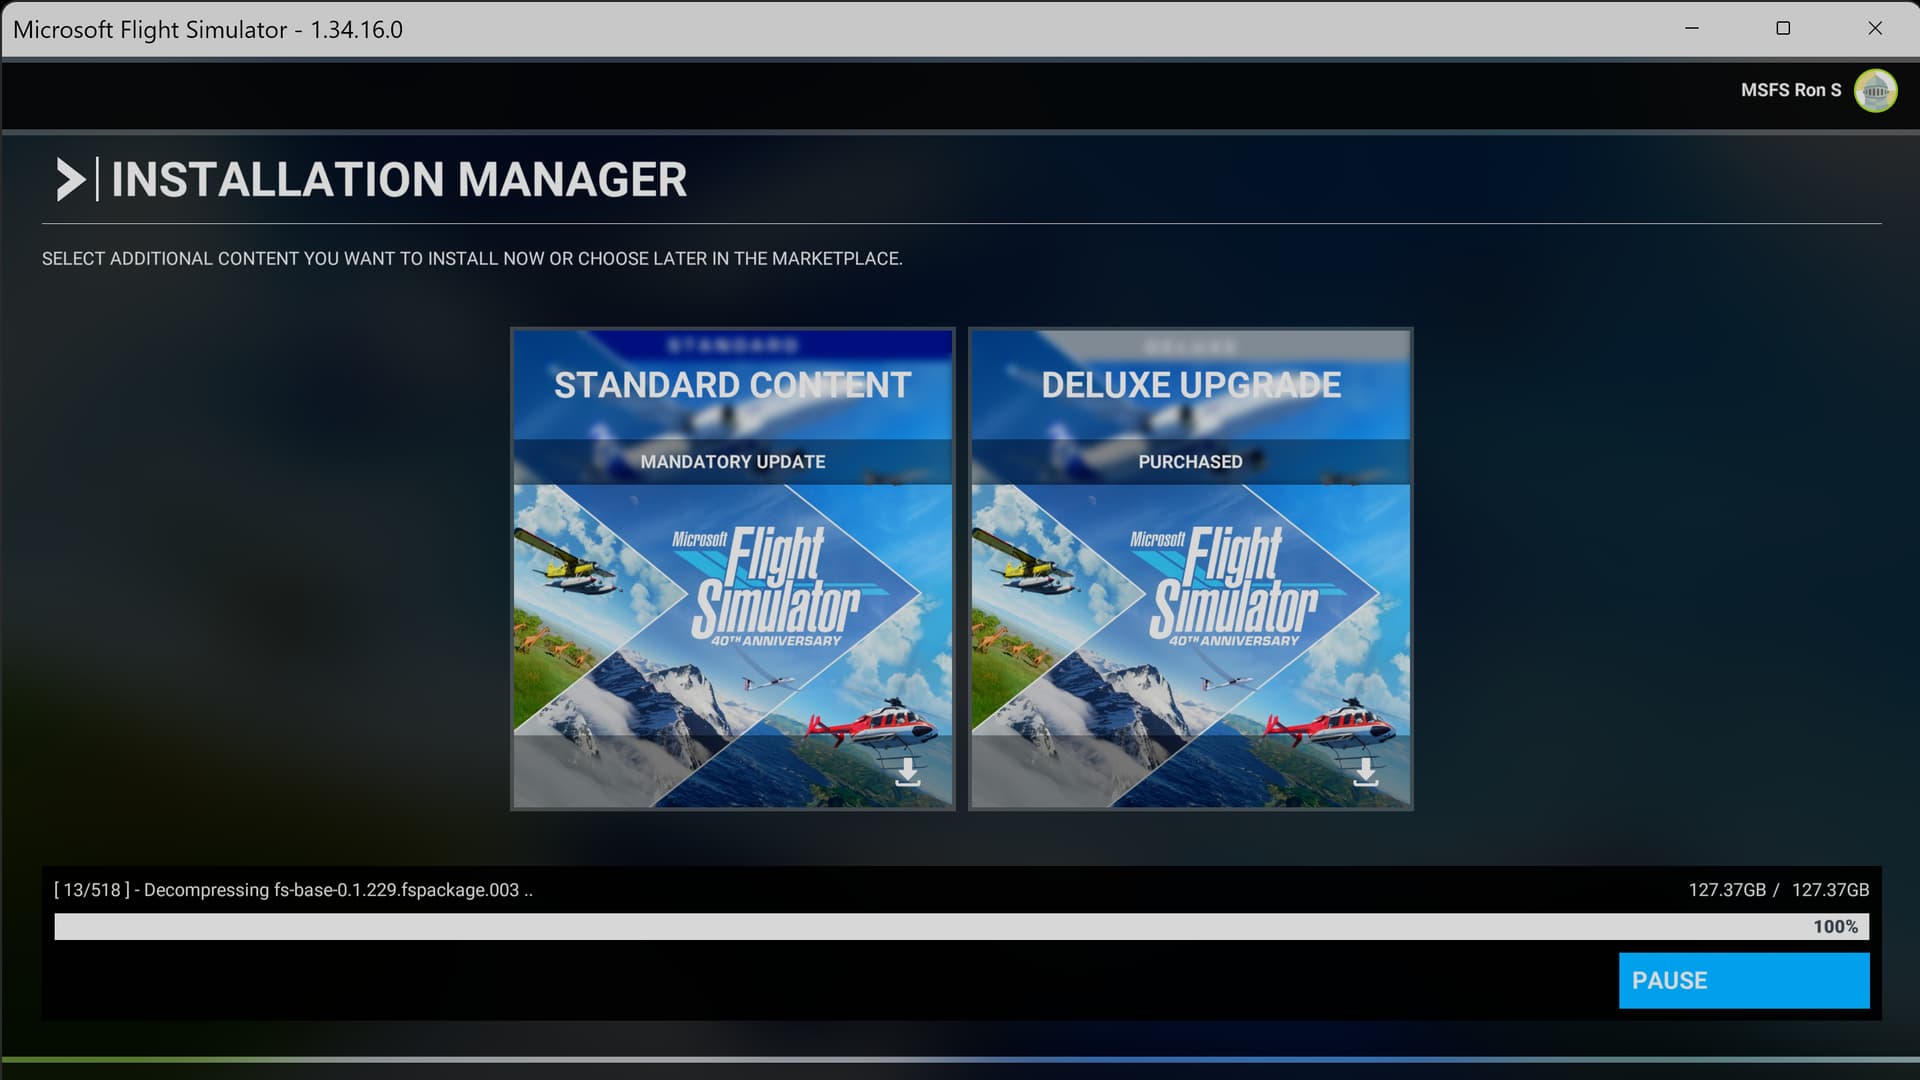This screenshot has height=1080, width=1920.
Task: Minimize the Flight Simulator window
Action: pos(1692,28)
